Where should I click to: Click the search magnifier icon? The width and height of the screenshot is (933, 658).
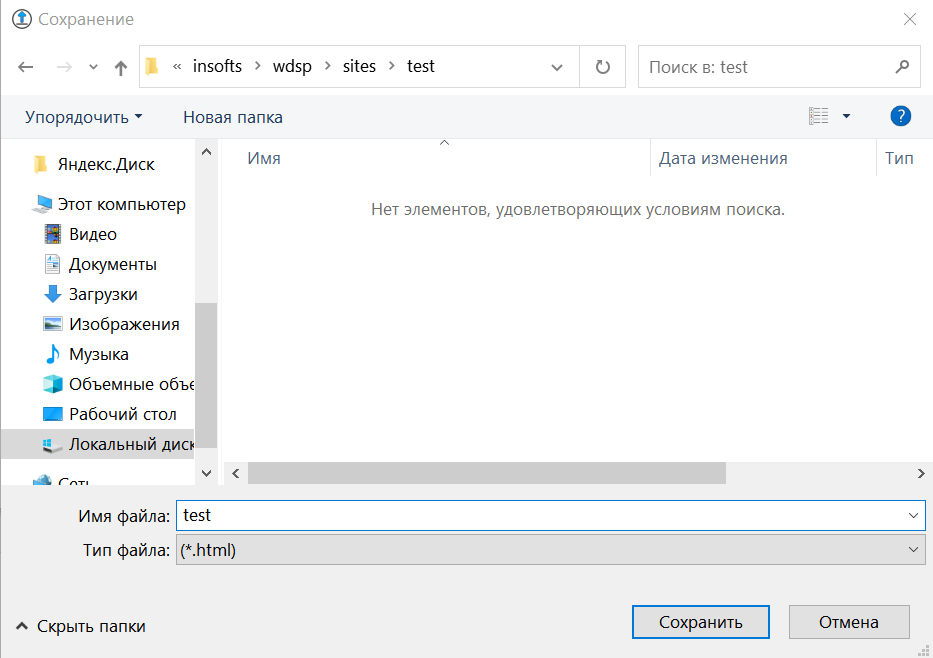pyautogui.click(x=903, y=67)
